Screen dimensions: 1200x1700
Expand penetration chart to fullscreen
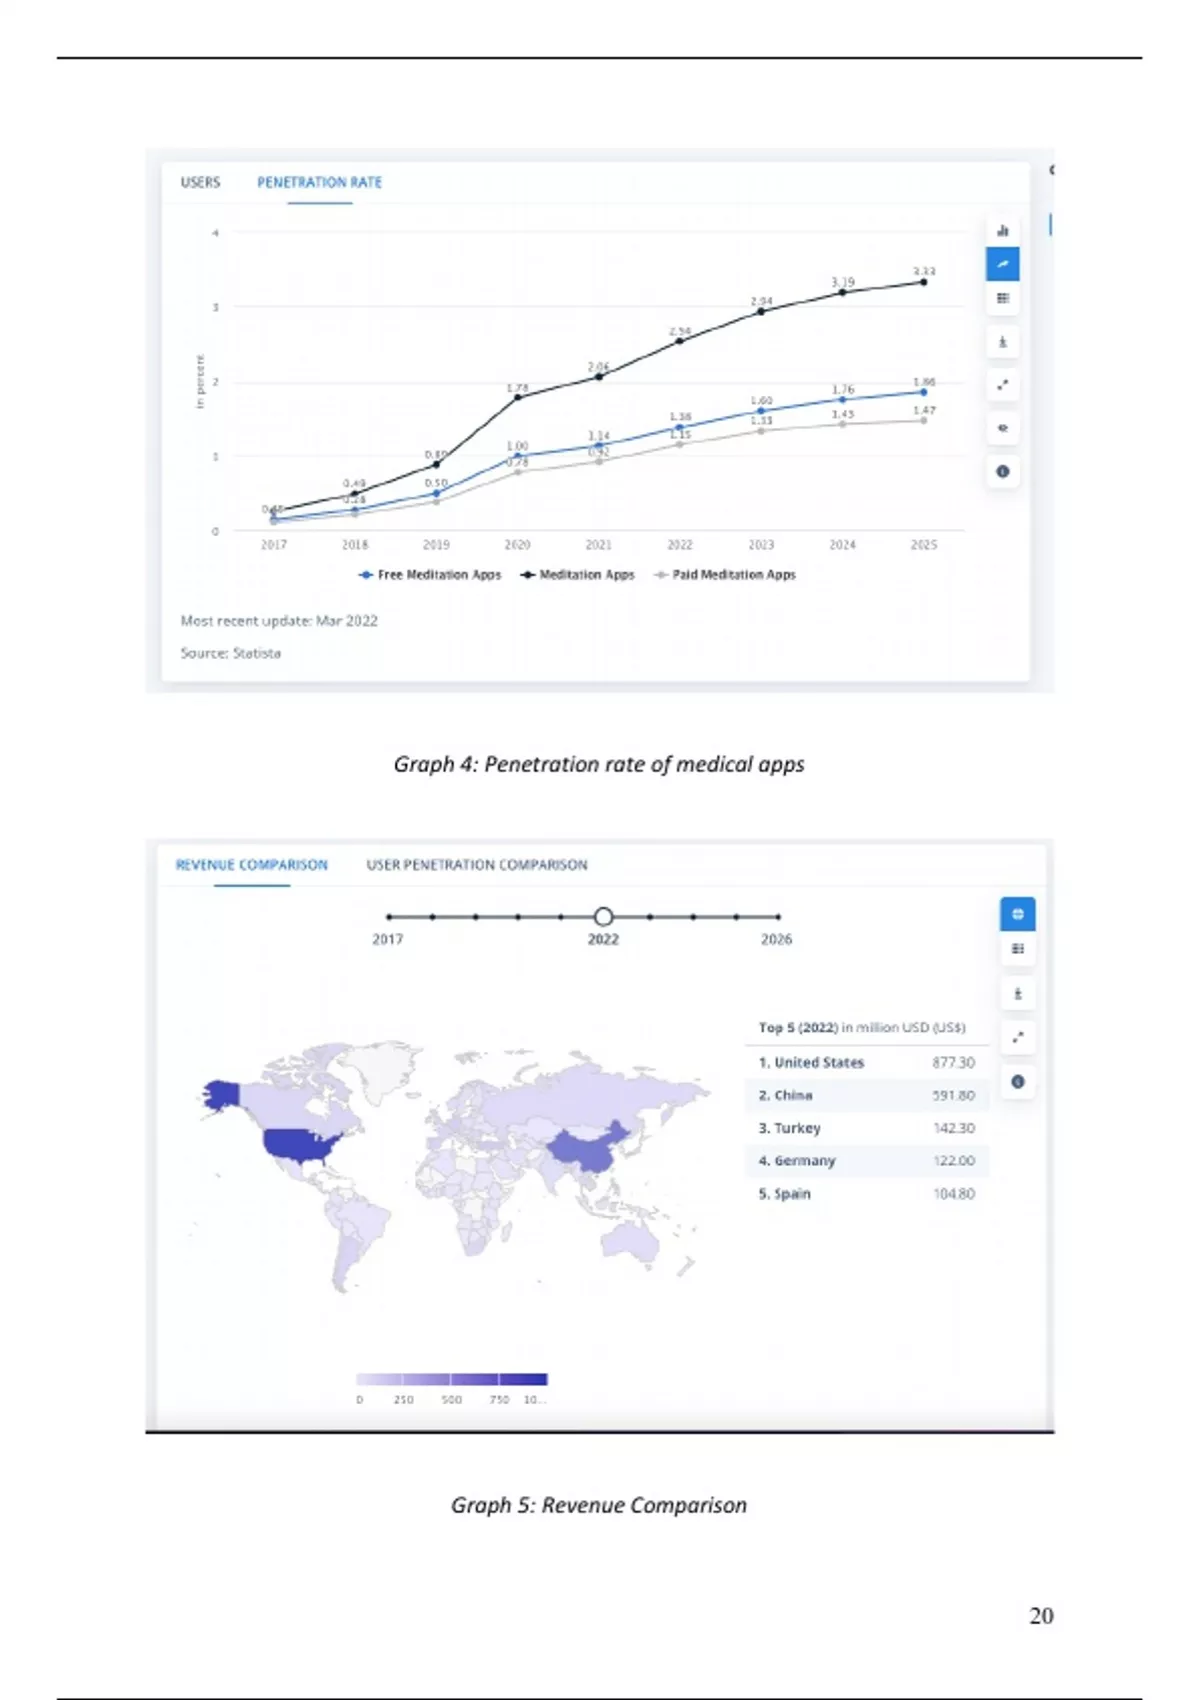pos(1002,385)
